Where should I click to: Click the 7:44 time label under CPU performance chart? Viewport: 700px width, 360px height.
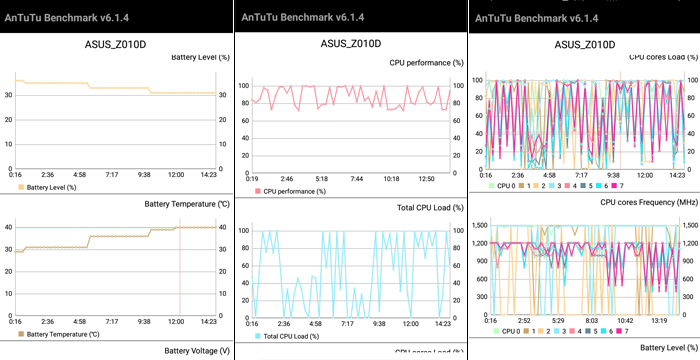click(357, 179)
